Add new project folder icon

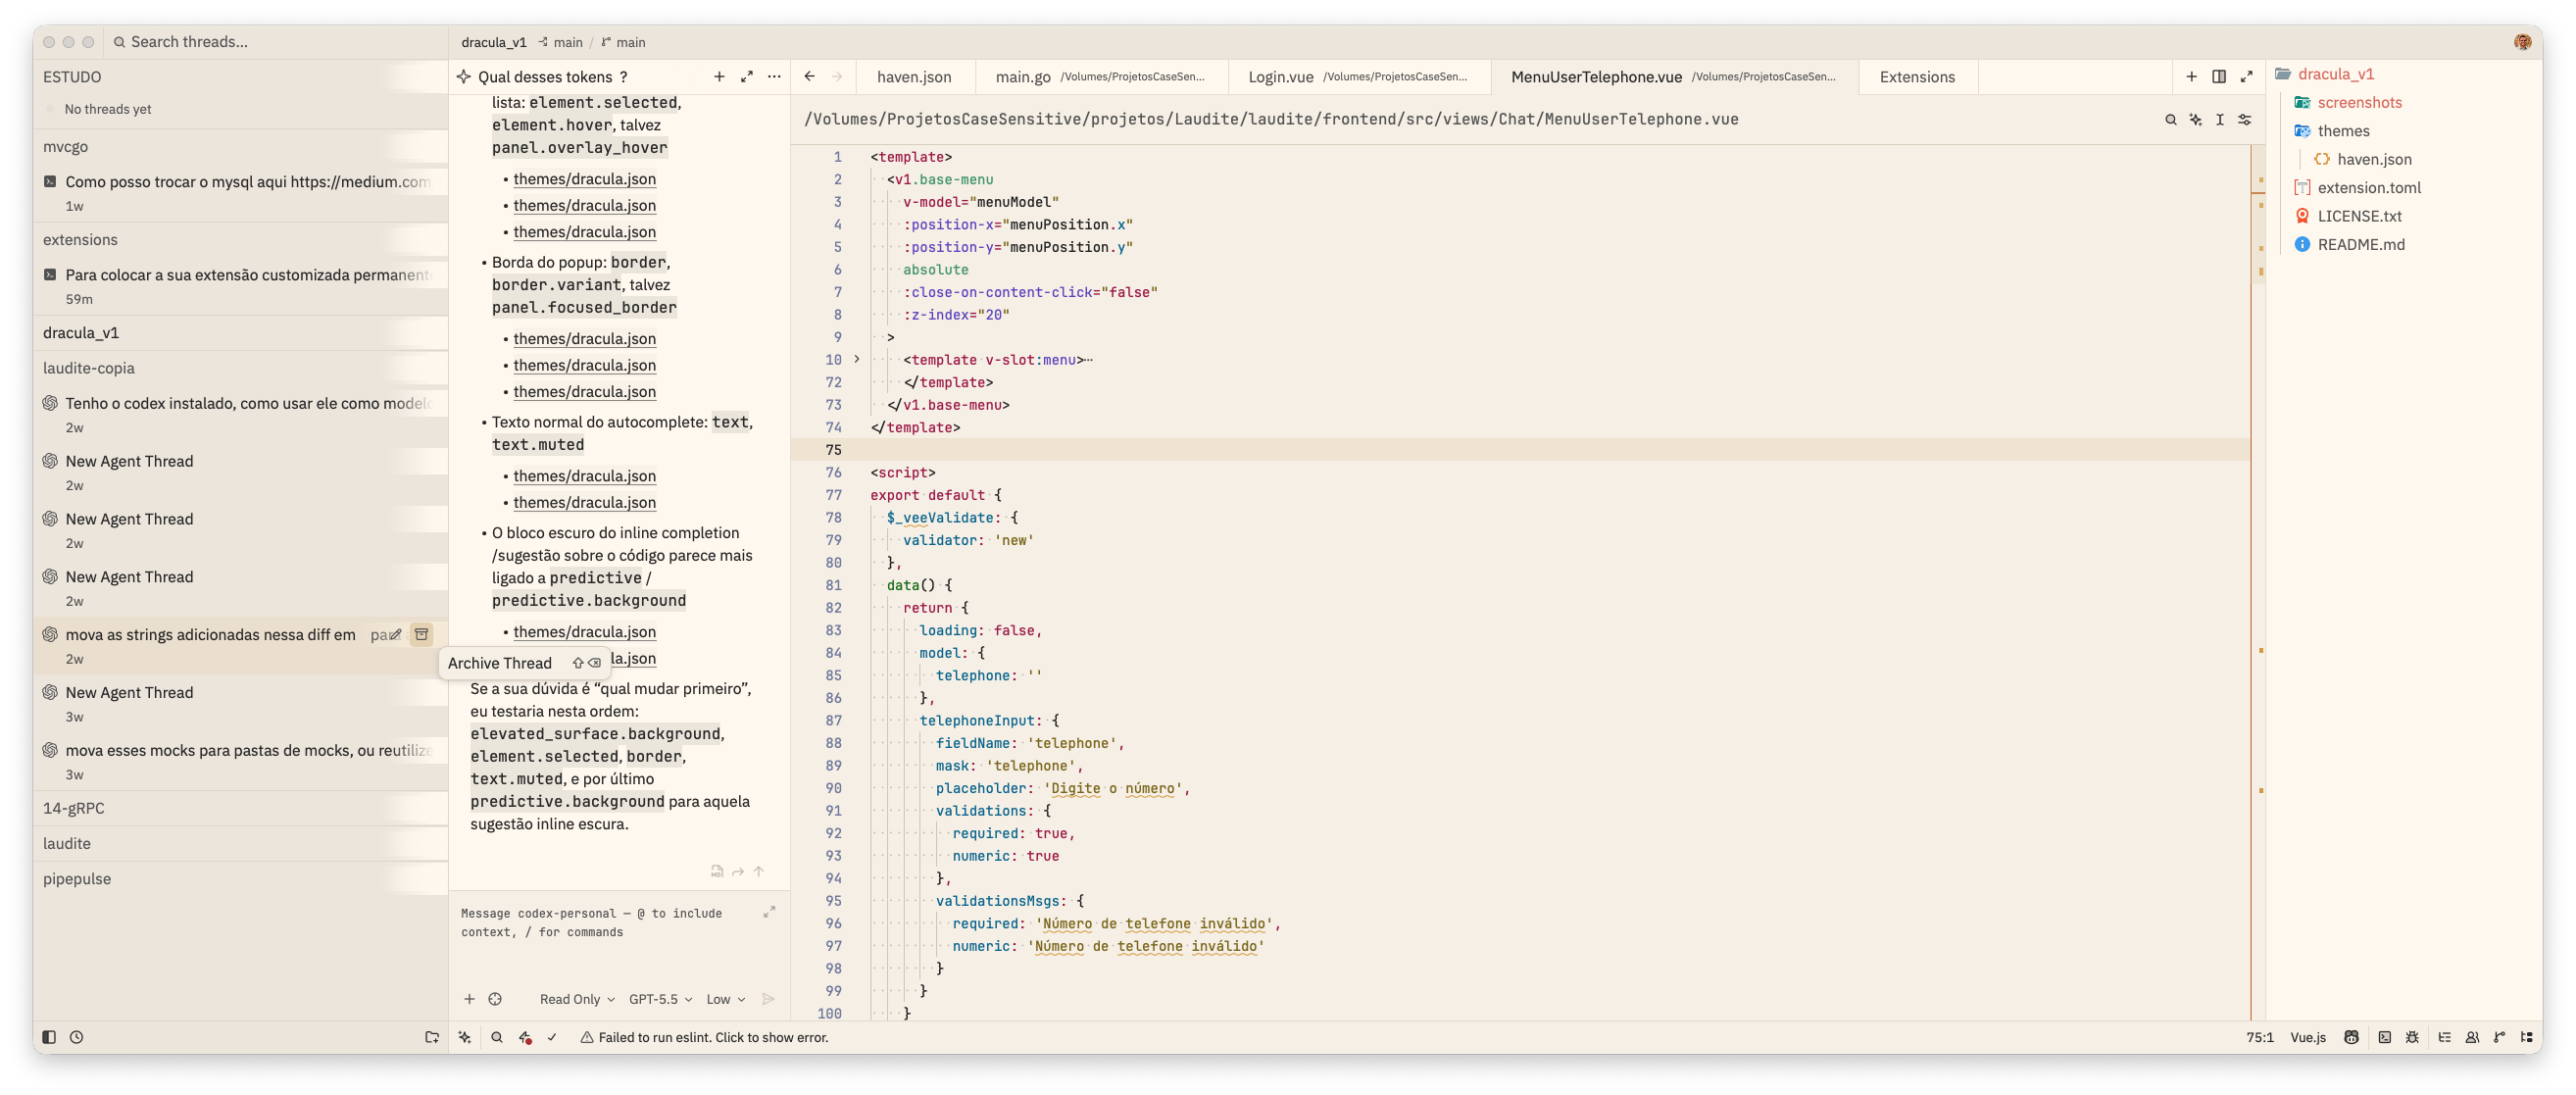pyautogui.click(x=432, y=1037)
